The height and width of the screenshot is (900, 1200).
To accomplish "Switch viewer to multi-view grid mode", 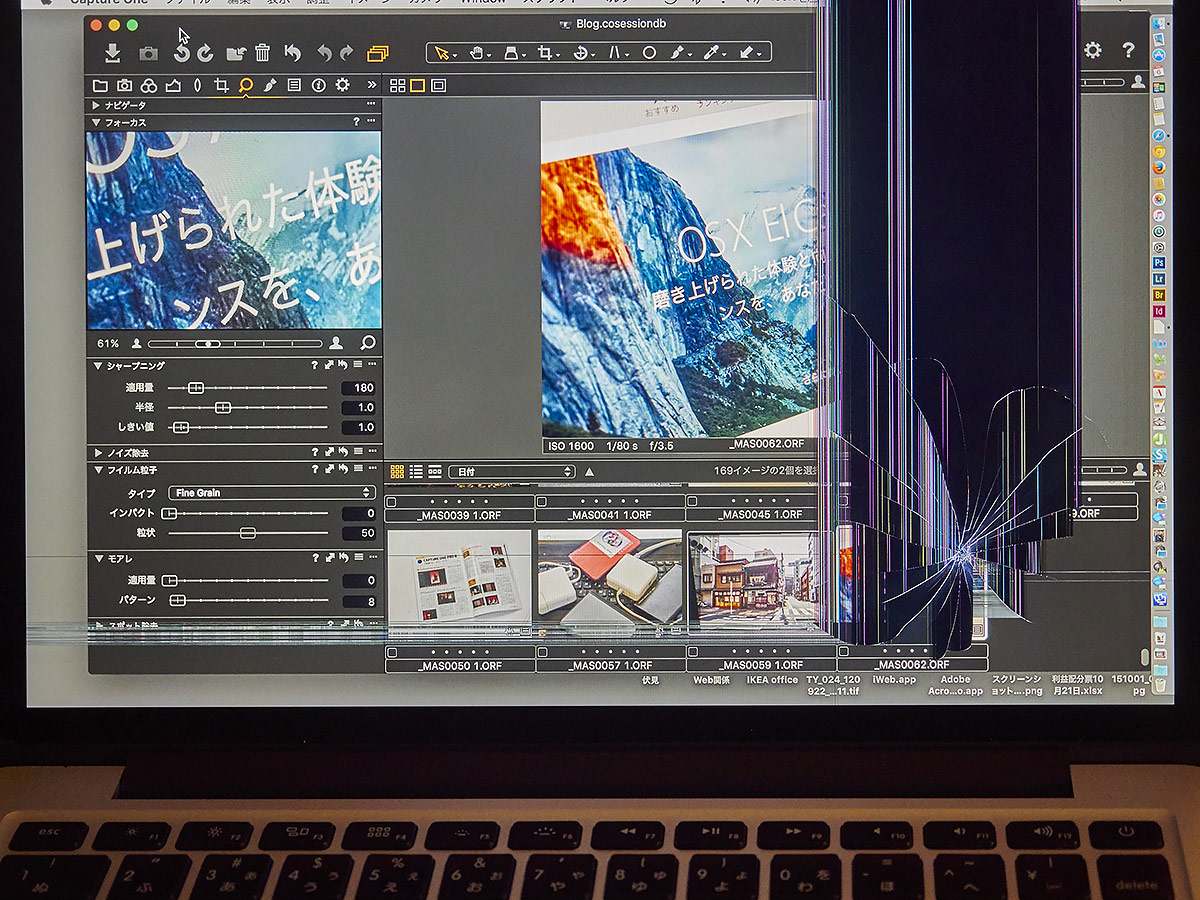I will 397,85.
